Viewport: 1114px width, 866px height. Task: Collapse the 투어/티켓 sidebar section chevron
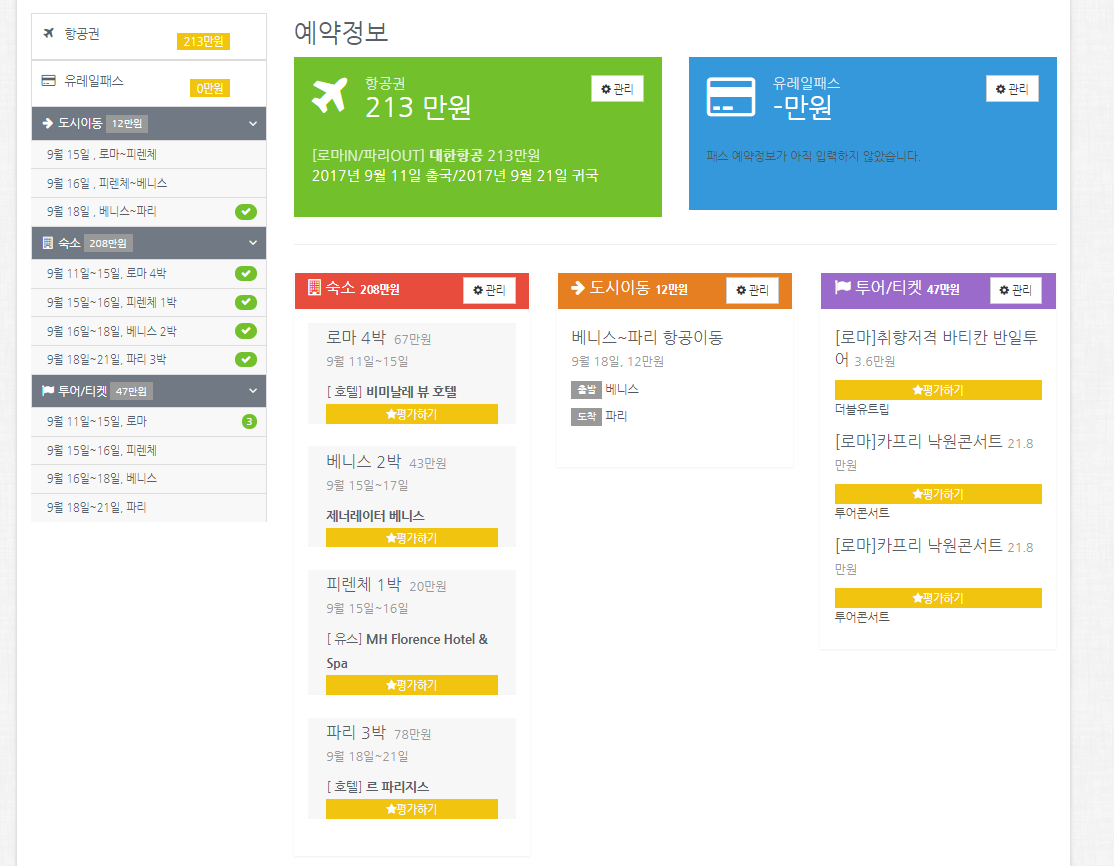pos(253,391)
